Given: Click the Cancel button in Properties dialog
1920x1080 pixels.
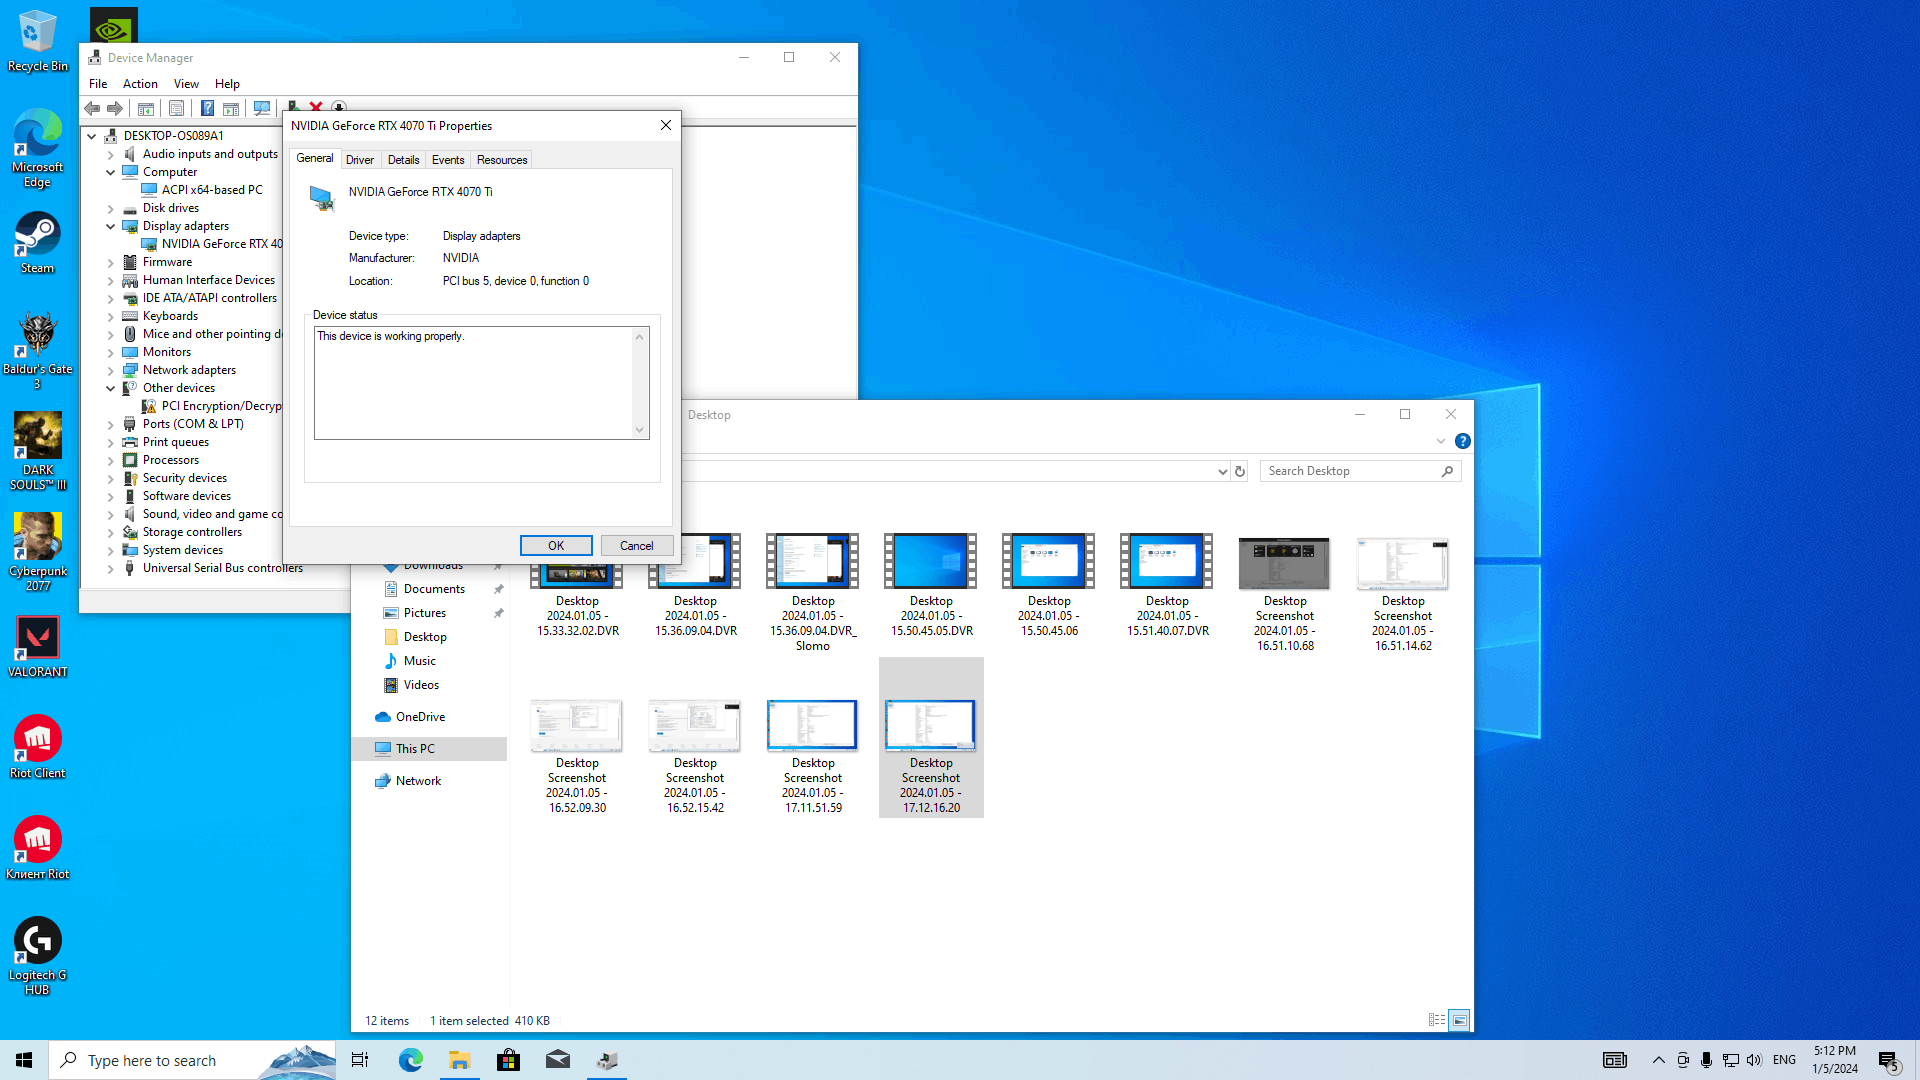Looking at the screenshot, I should 636,546.
